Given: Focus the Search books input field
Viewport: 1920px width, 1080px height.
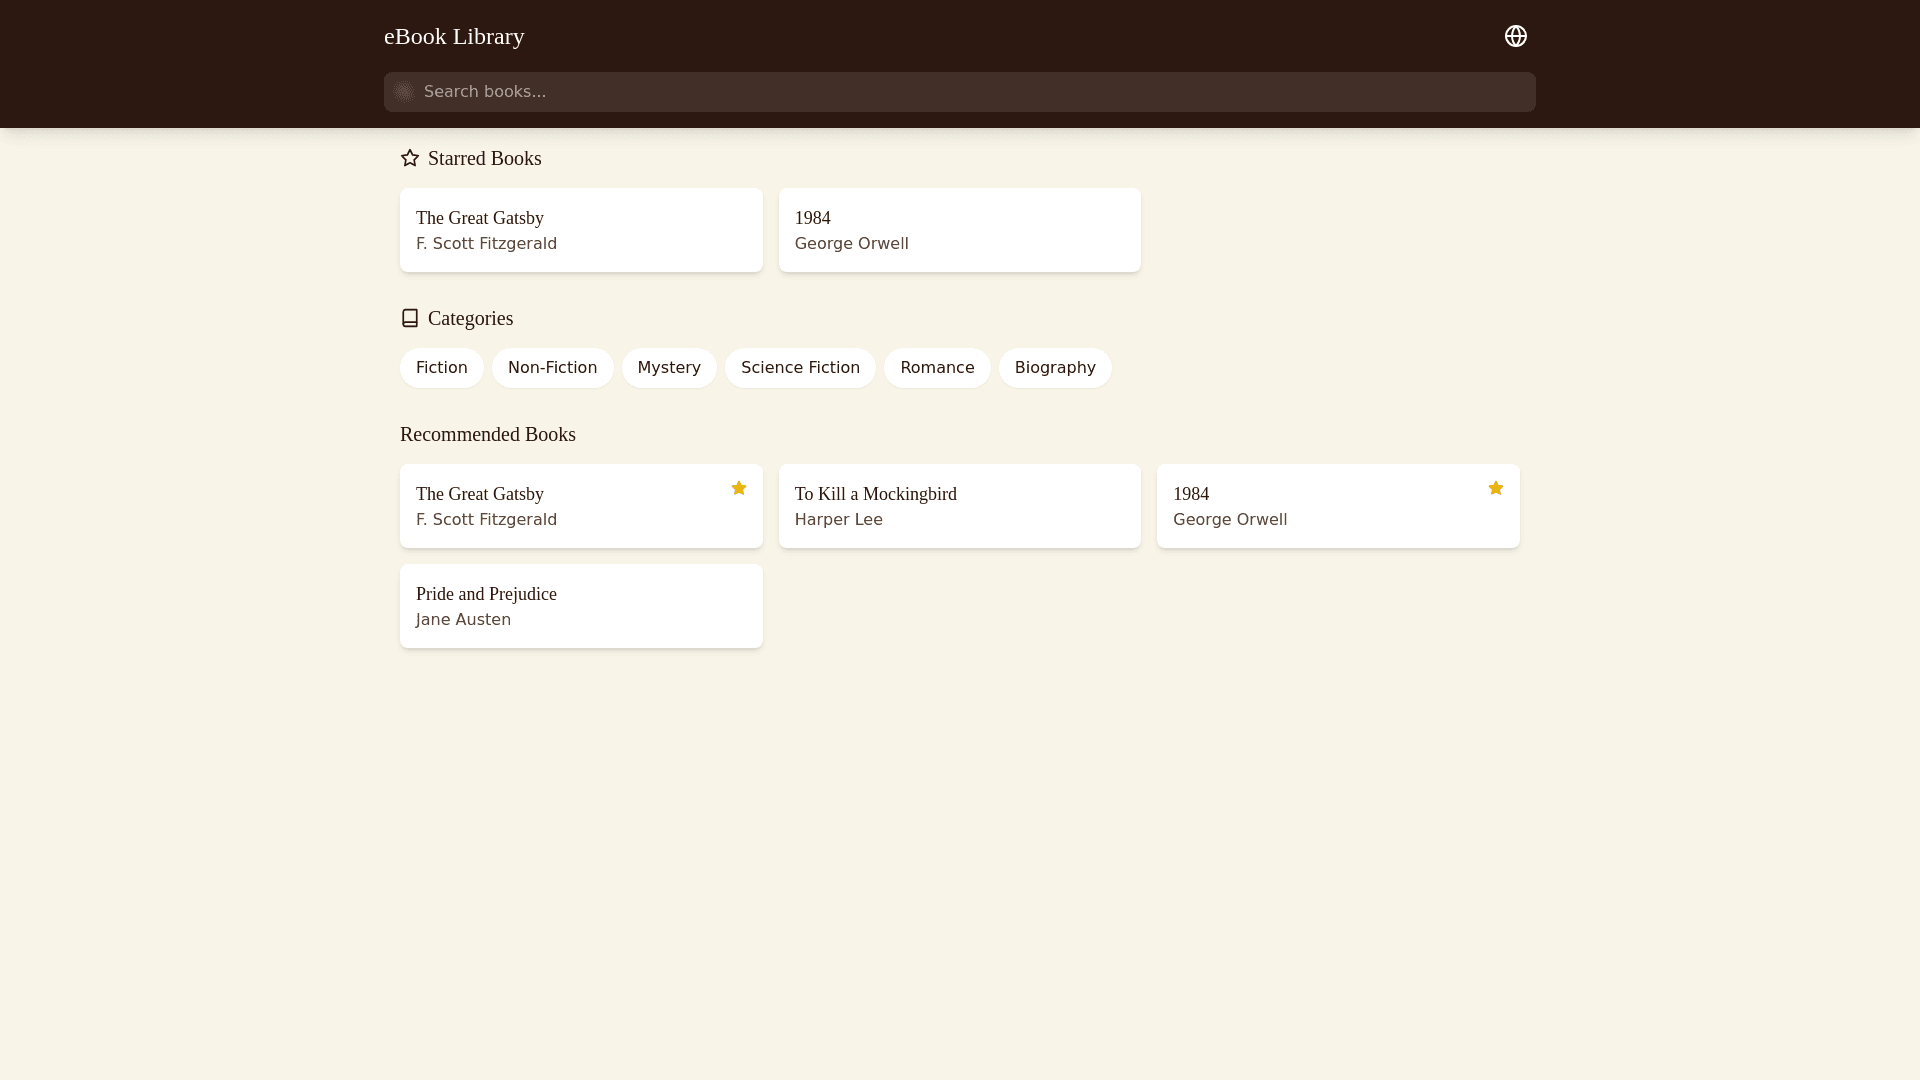Looking at the screenshot, I should click(x=960, y=92).
